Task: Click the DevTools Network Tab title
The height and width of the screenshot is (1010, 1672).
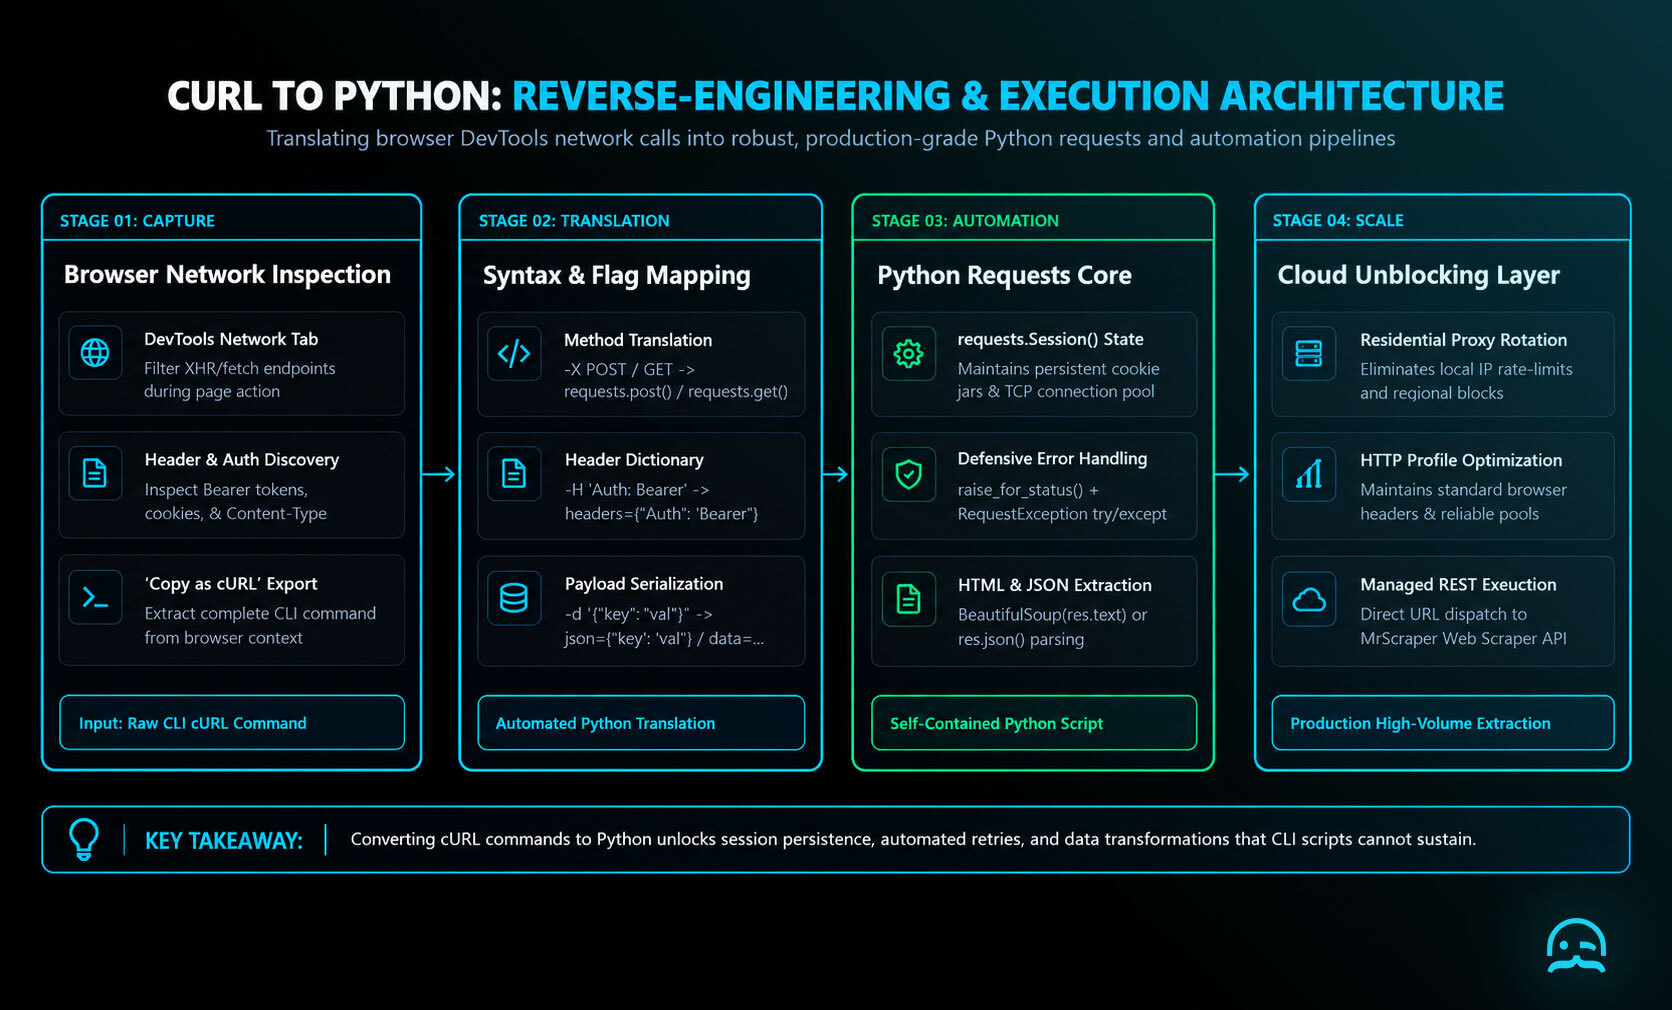Action: pos(231,339)
